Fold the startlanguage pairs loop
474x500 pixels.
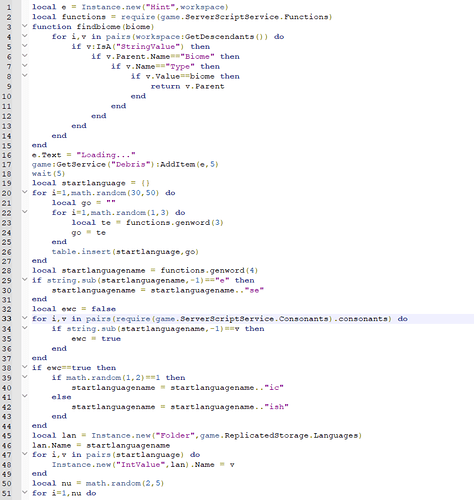click(25, 454)
